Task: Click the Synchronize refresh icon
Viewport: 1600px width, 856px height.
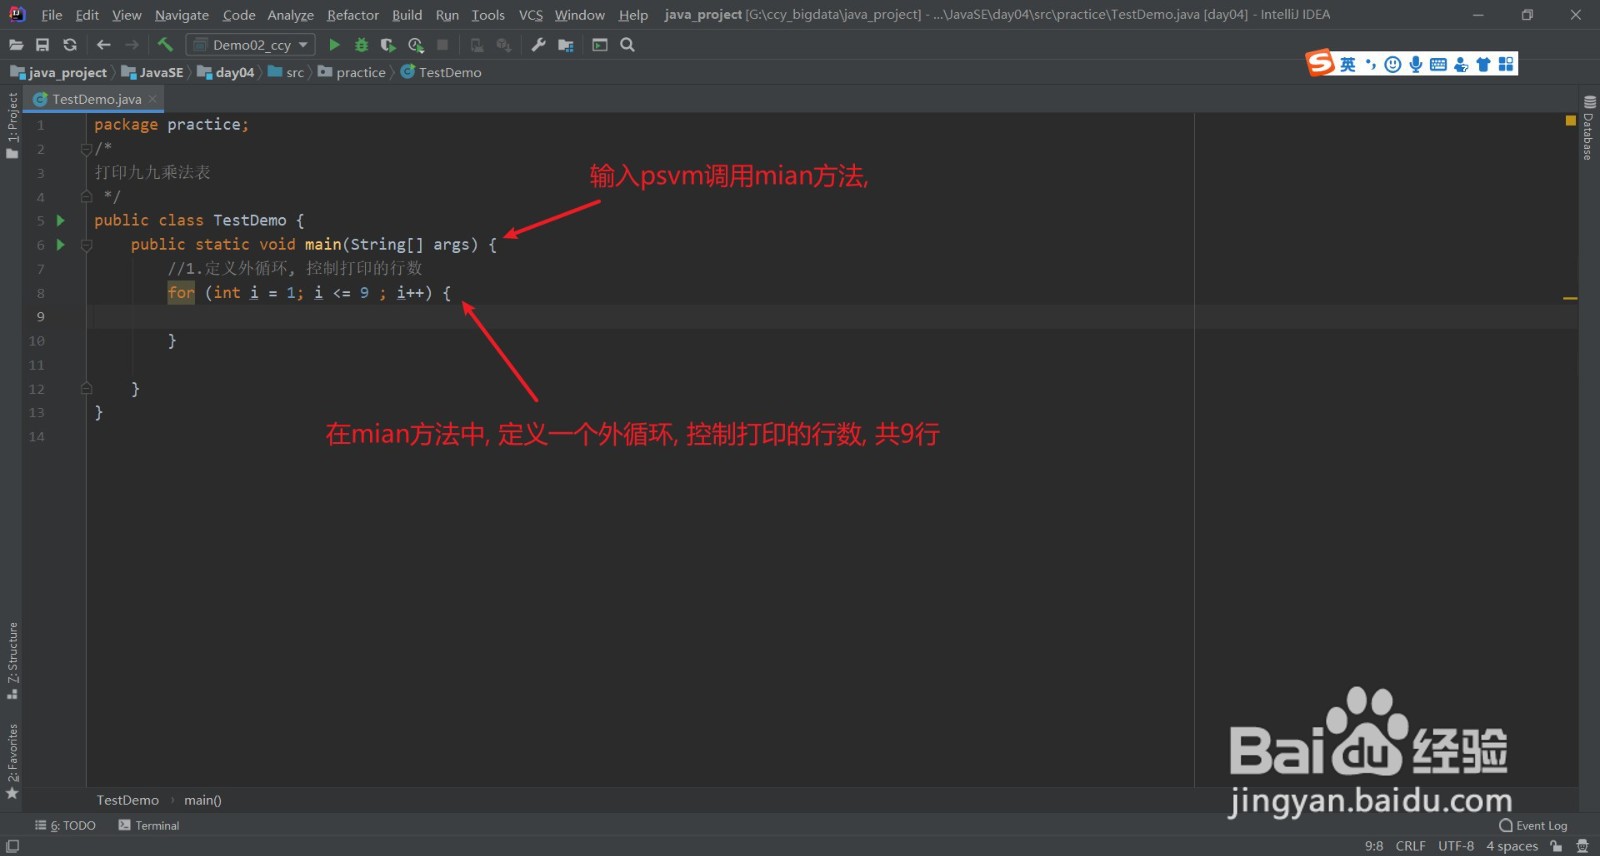Action: pyautogui.click(x=70, y=45)
